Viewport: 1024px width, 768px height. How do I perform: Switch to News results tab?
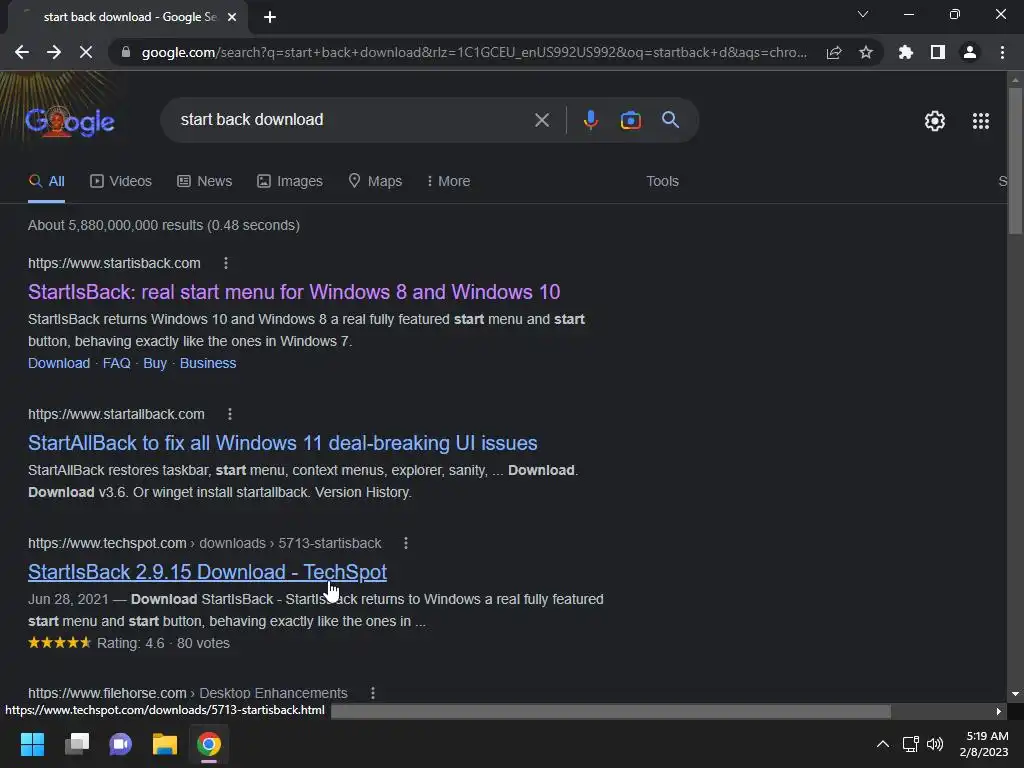204,182
